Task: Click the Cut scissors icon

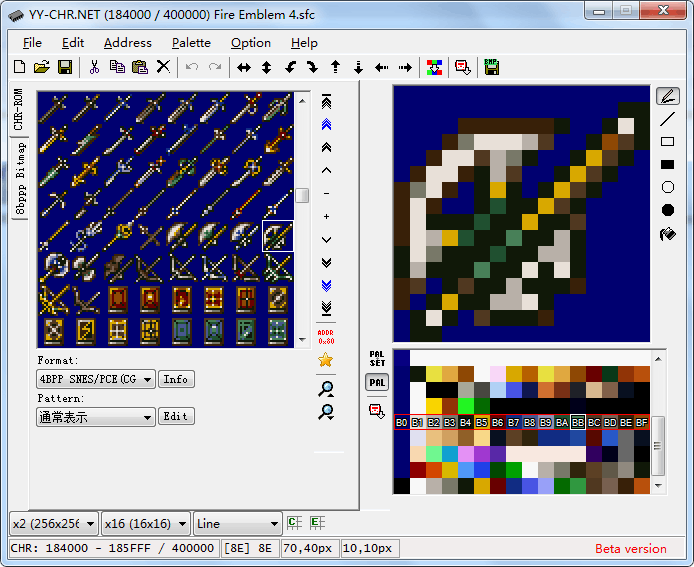Action: 94,67
